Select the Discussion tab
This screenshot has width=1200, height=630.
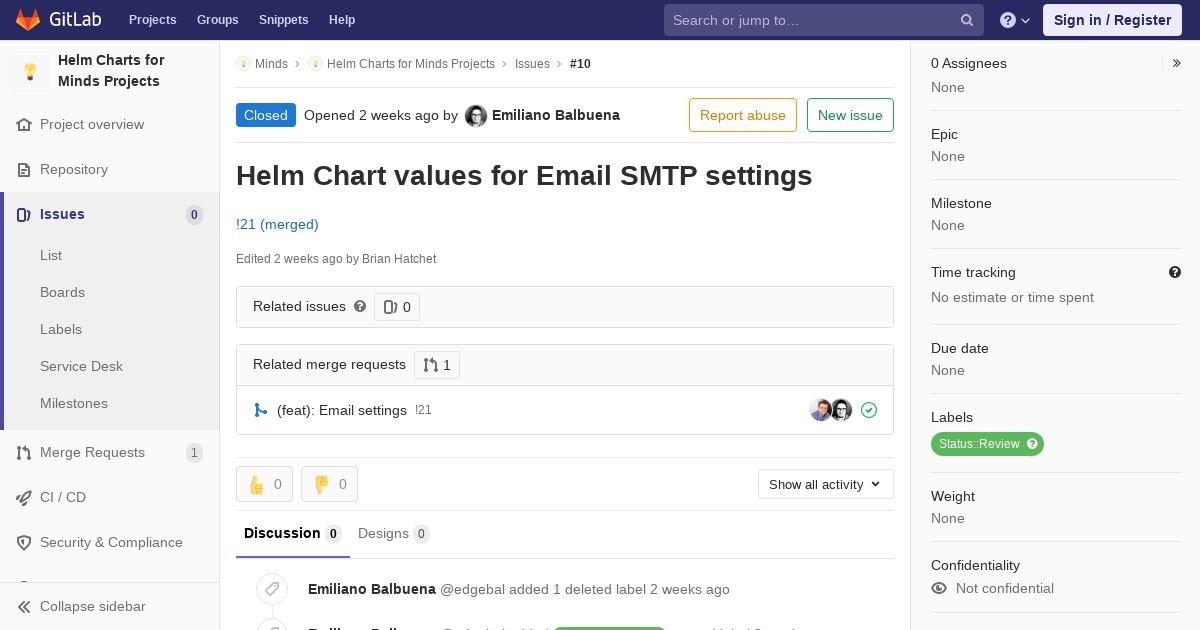[293, 533]
